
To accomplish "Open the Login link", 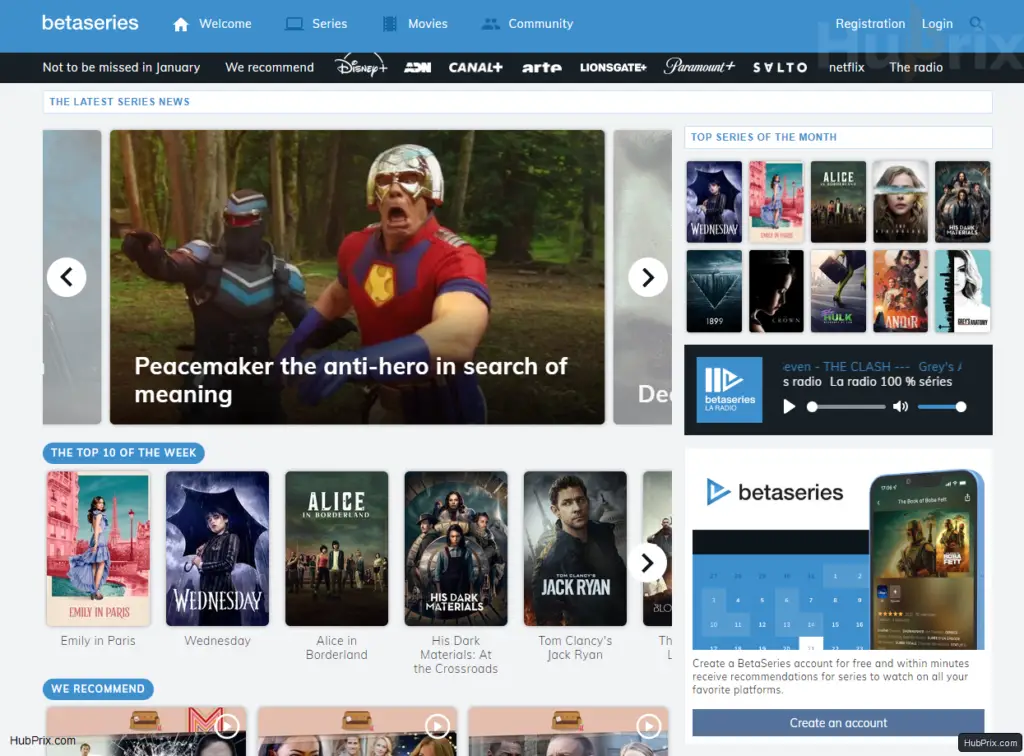I will point(937,24).
